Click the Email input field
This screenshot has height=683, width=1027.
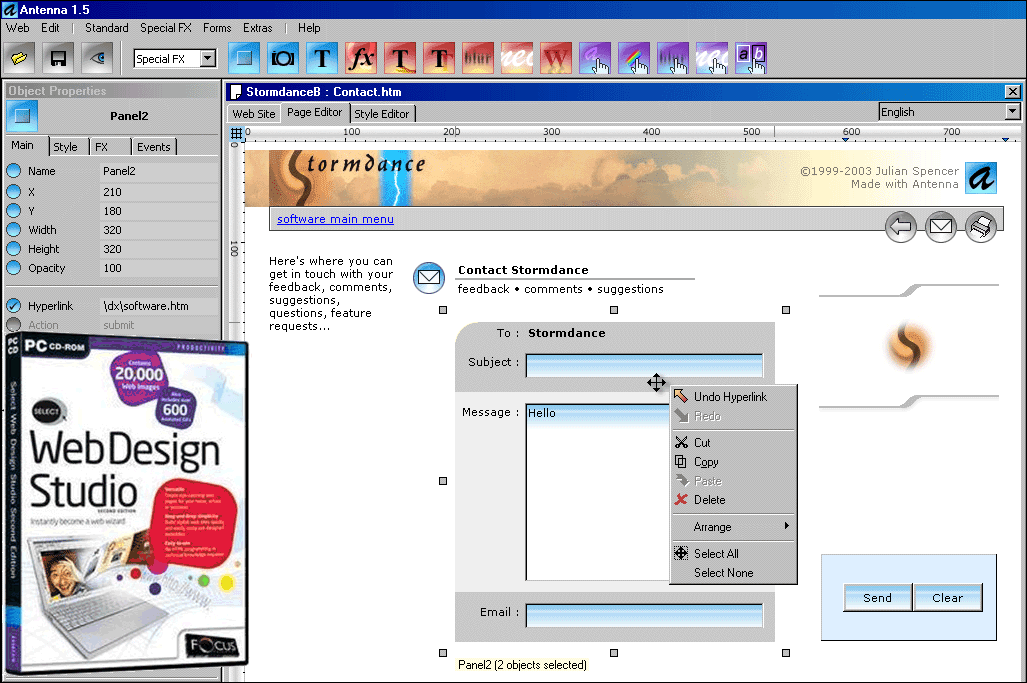[x=644, y=616]
